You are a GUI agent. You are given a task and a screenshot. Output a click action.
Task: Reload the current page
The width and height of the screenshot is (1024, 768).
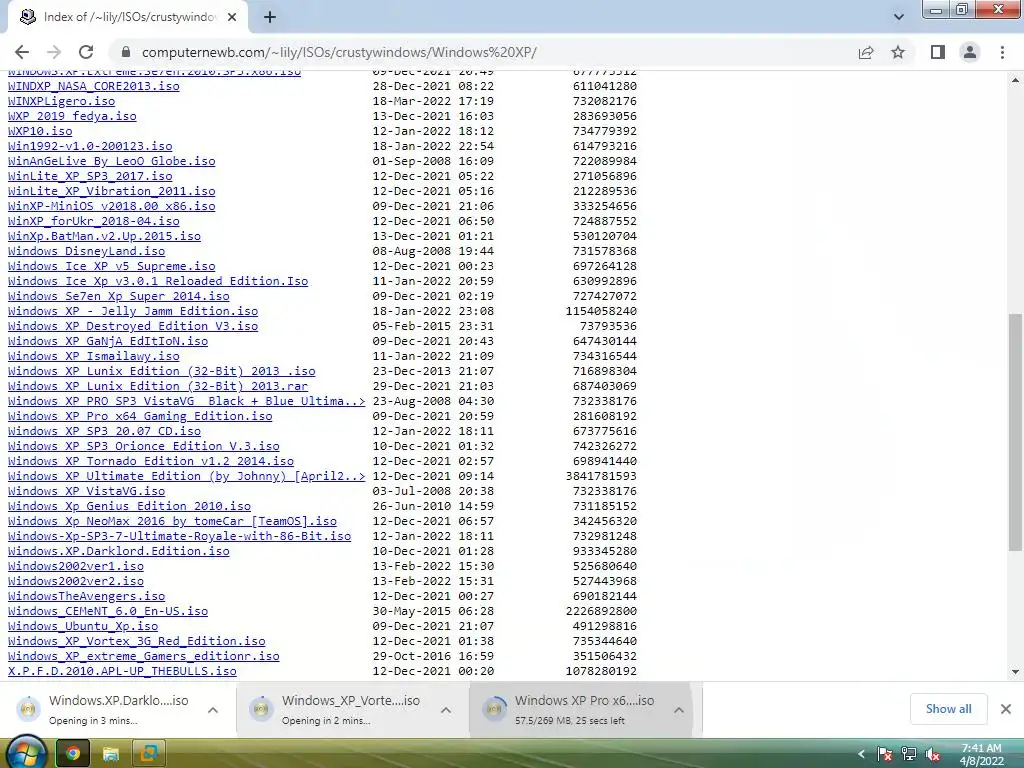(x=86, y=52)
